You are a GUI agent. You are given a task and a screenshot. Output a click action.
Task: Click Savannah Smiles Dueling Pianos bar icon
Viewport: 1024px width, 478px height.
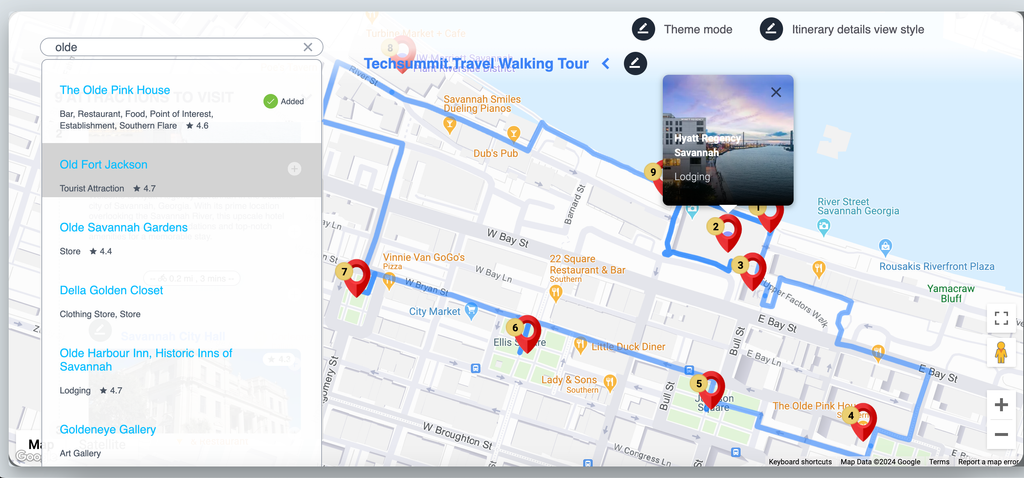click(449, 123)
